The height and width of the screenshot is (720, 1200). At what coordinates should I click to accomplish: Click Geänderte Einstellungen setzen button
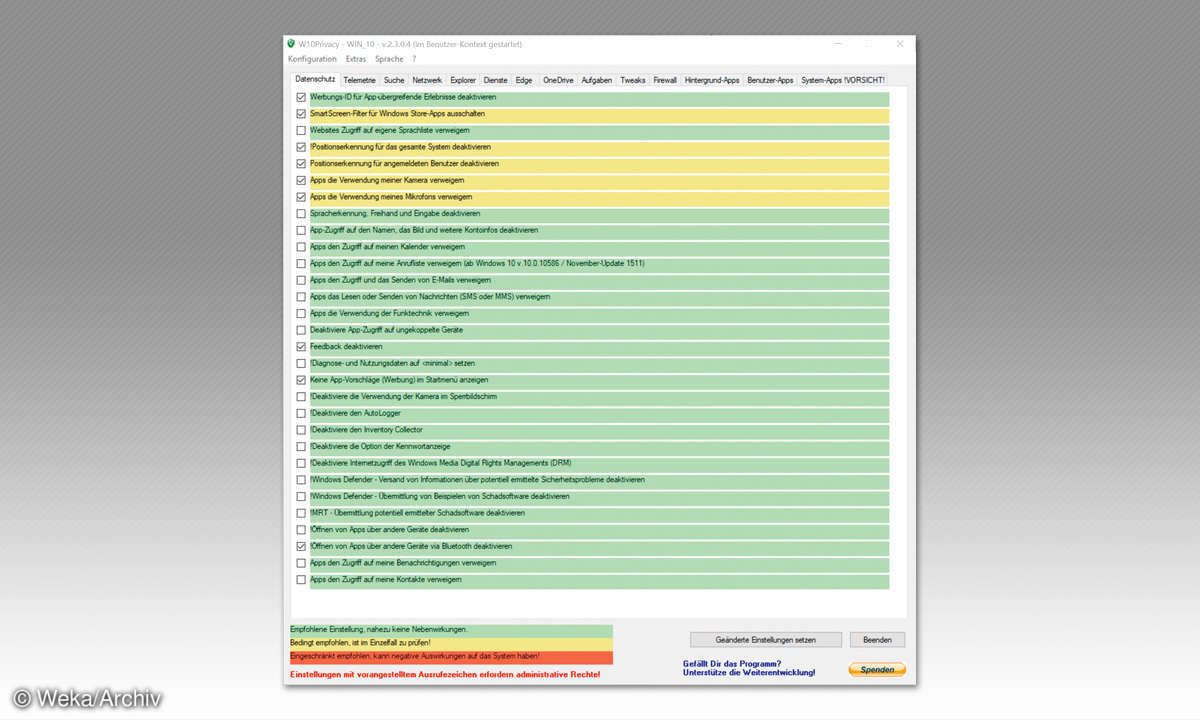[x=766, y=640]
